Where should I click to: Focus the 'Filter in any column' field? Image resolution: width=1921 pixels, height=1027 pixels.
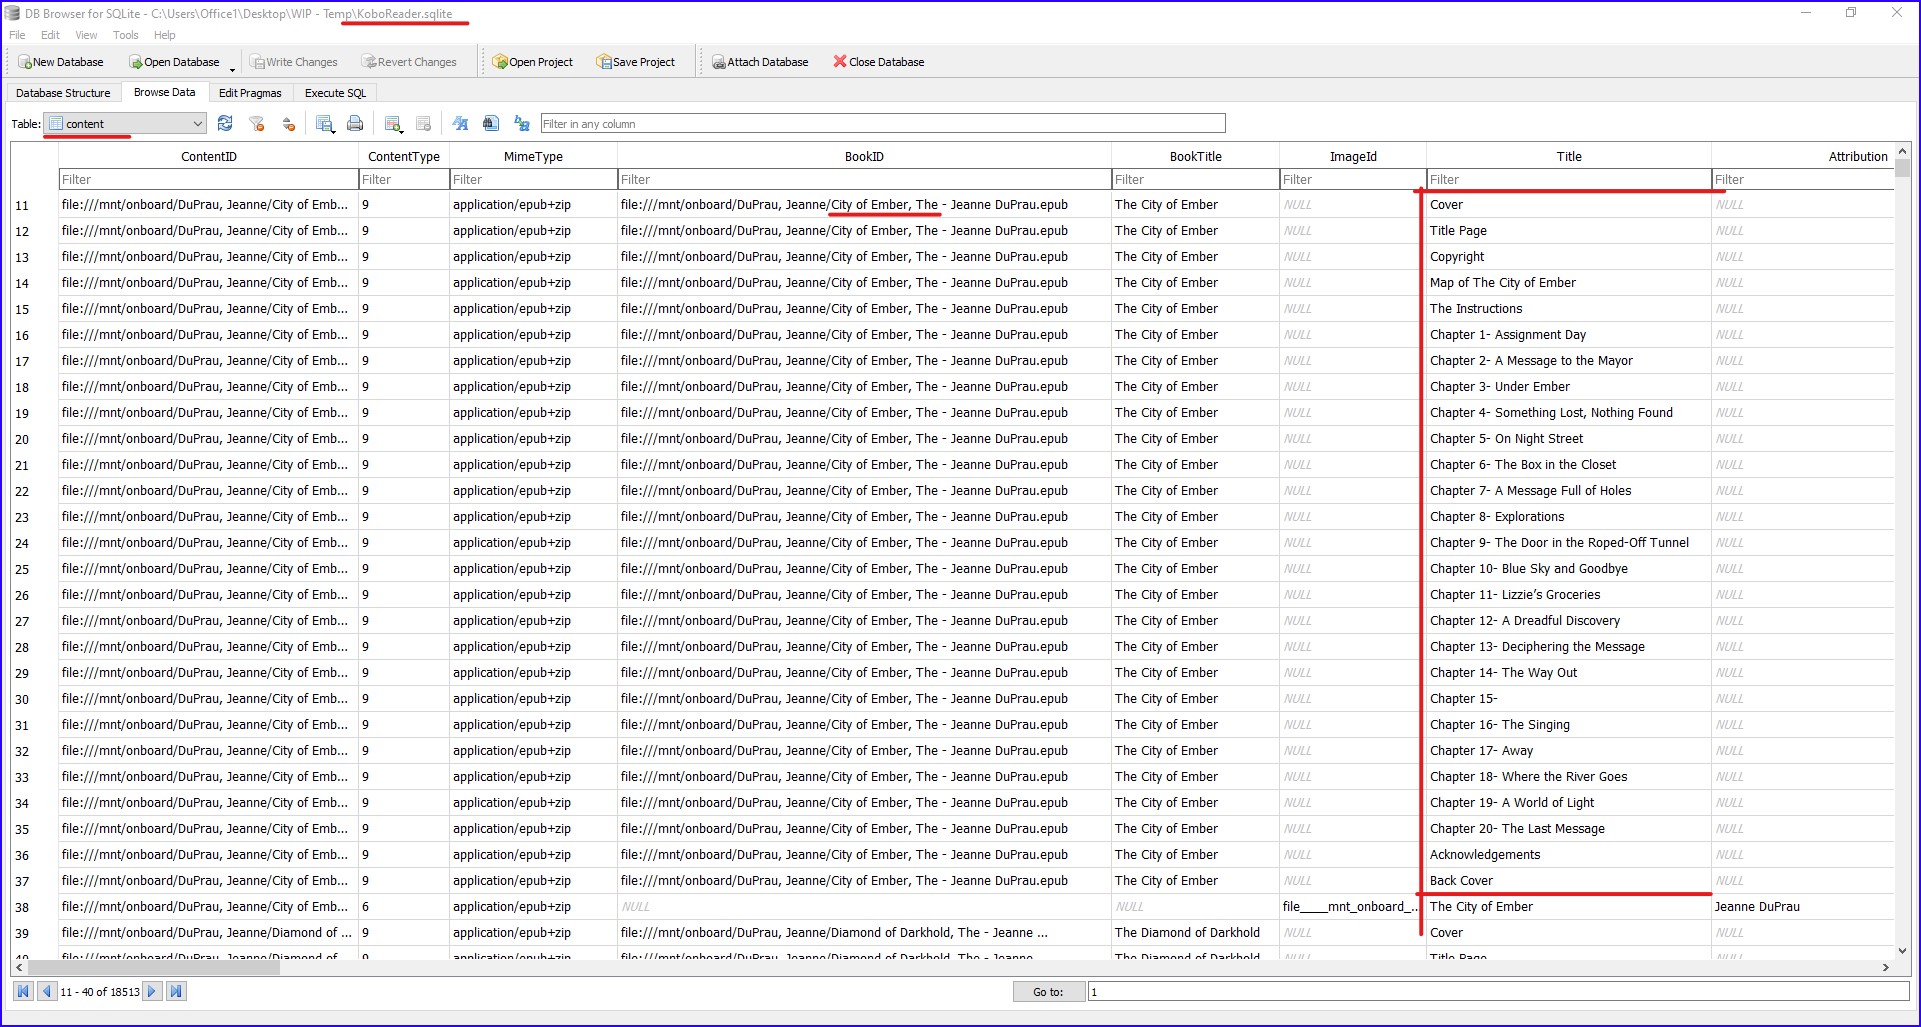tap(882, 124)
